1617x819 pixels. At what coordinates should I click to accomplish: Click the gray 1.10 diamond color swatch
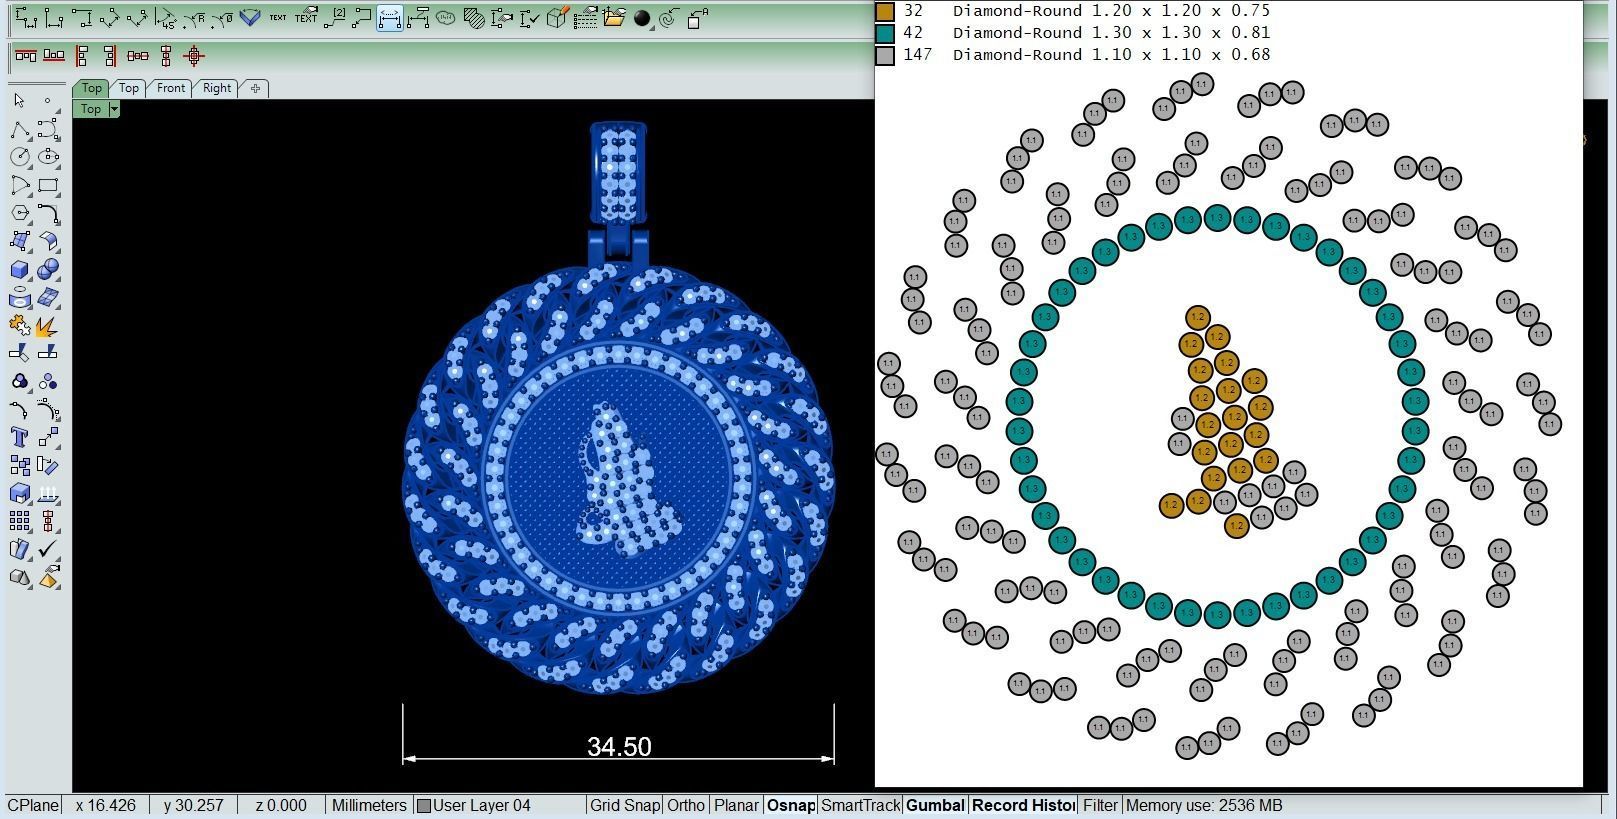885,55
